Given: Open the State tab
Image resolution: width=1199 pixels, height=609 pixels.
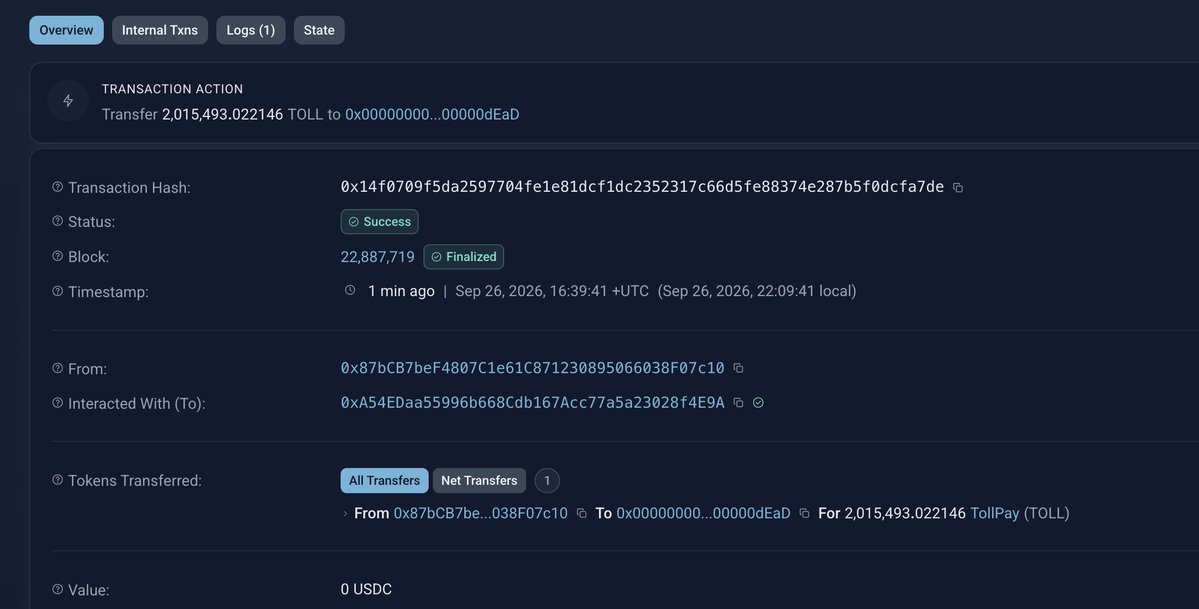Looking at the screenshot, I should tap(319, 30).
